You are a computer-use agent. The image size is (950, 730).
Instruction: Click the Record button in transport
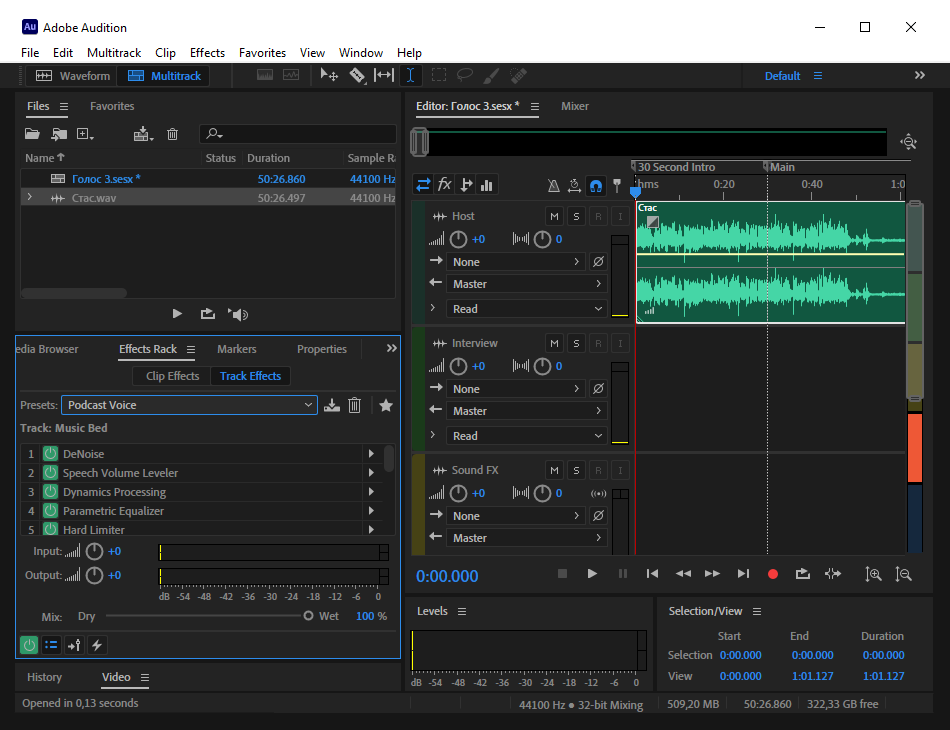click(x=772, y=574)
